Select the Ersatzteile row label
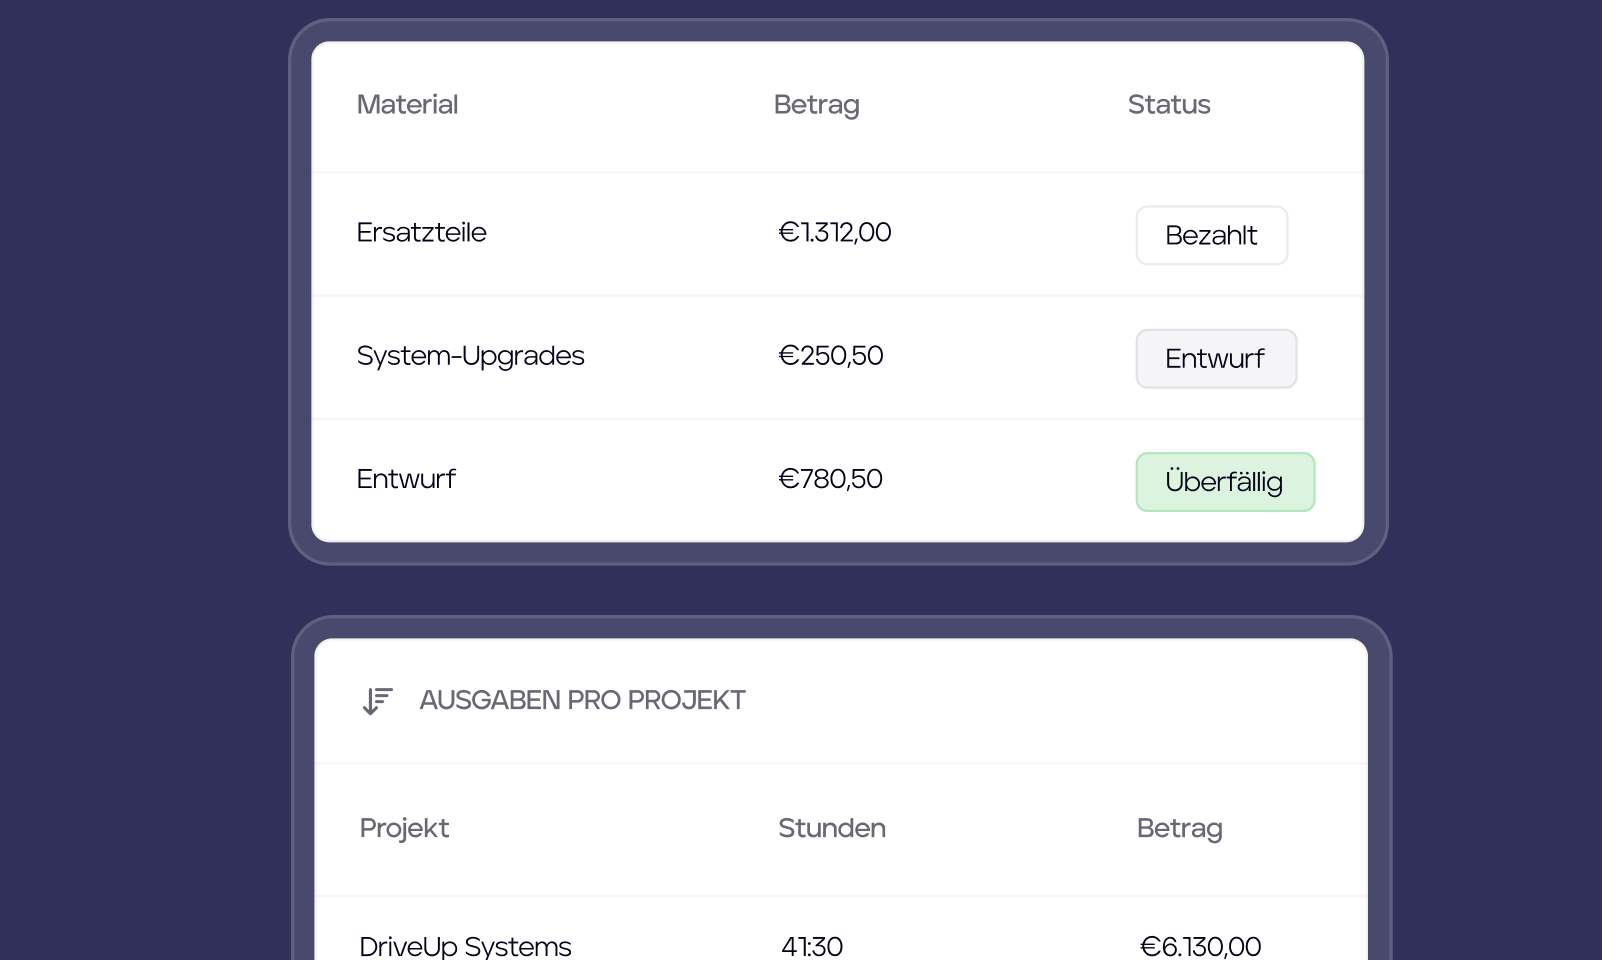Image resolution: width=1602 pixels, height=960 pixels. point(421,232)
